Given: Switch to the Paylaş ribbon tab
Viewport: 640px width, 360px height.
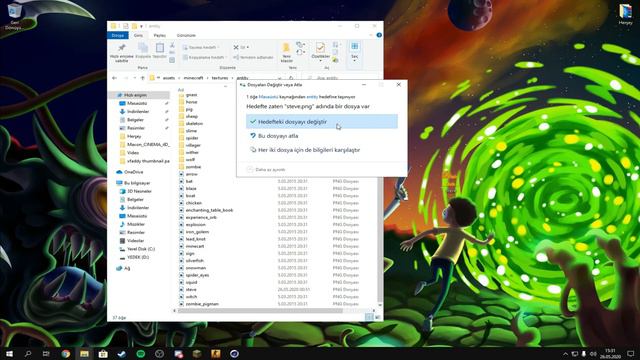Looking at the screenshot, I should click(160, 36).
